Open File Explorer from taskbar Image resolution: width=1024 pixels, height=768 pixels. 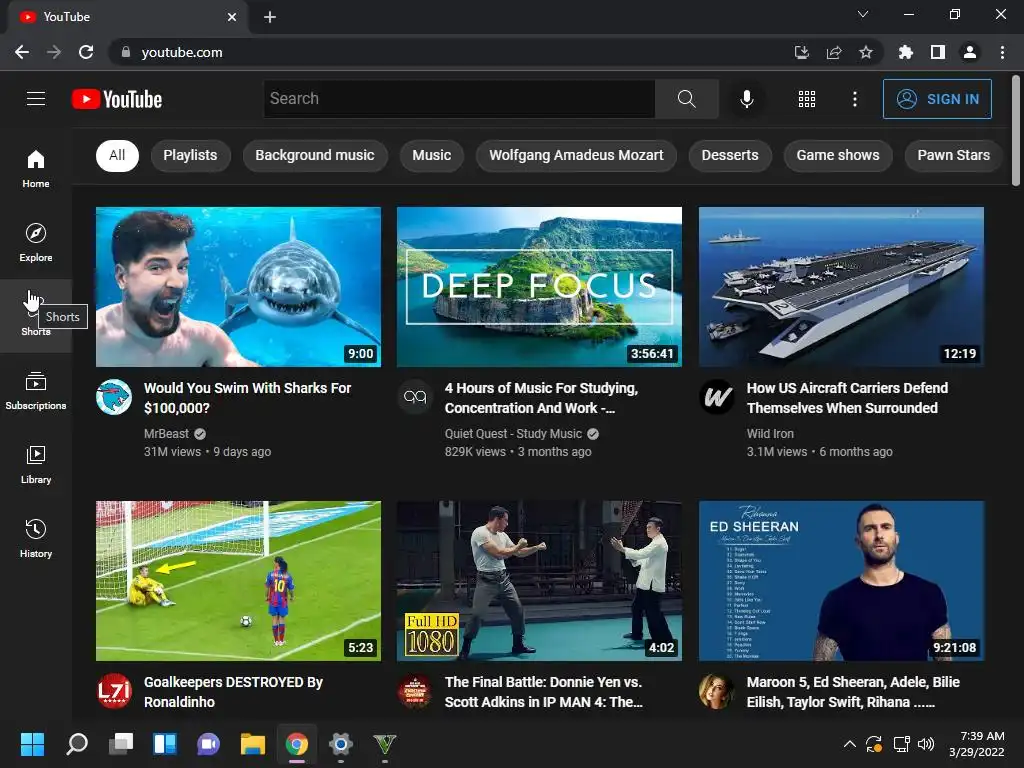pos(253,744)
